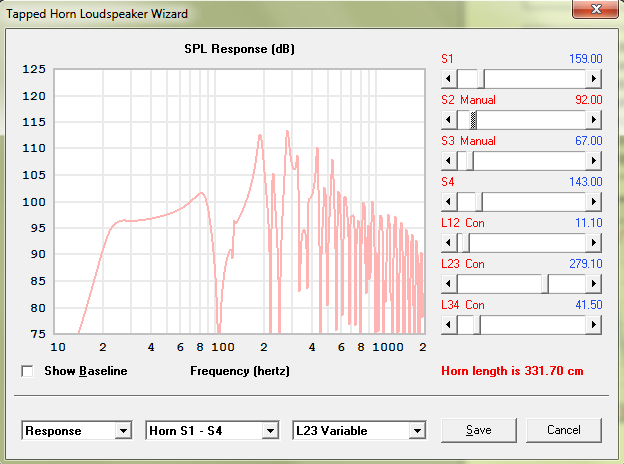Image resolution: width=624 pixels, height=464 pixels.
Task: Click the right arrow of S3 Manual slider
Action: point(593,161)
